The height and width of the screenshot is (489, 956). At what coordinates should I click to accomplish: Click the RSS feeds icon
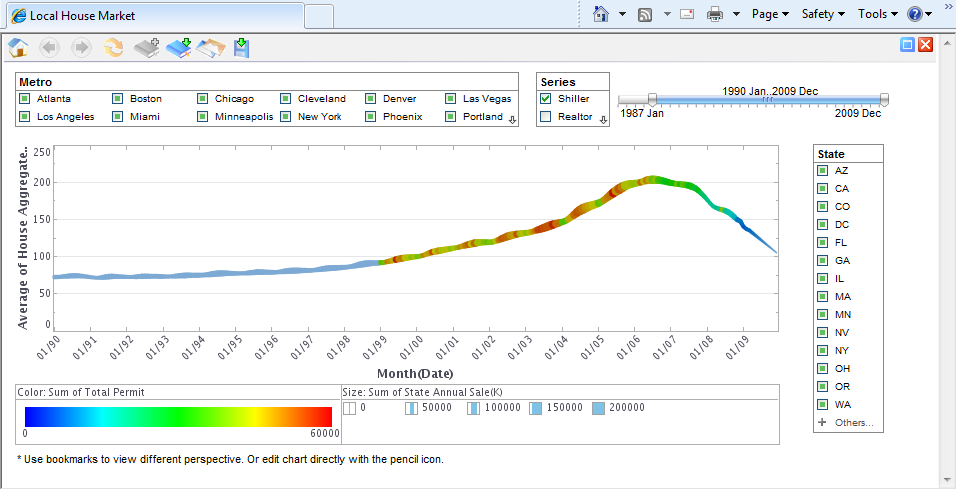point(645,14)
